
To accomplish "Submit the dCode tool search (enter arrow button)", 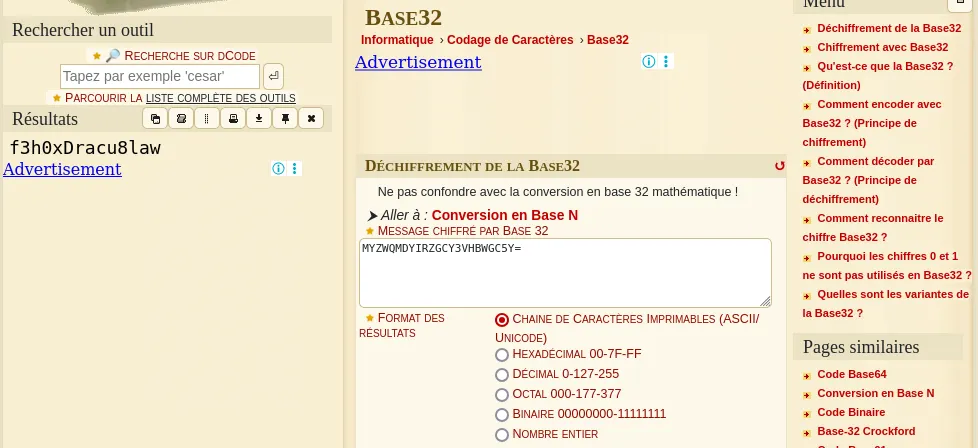I will (273, 77).
